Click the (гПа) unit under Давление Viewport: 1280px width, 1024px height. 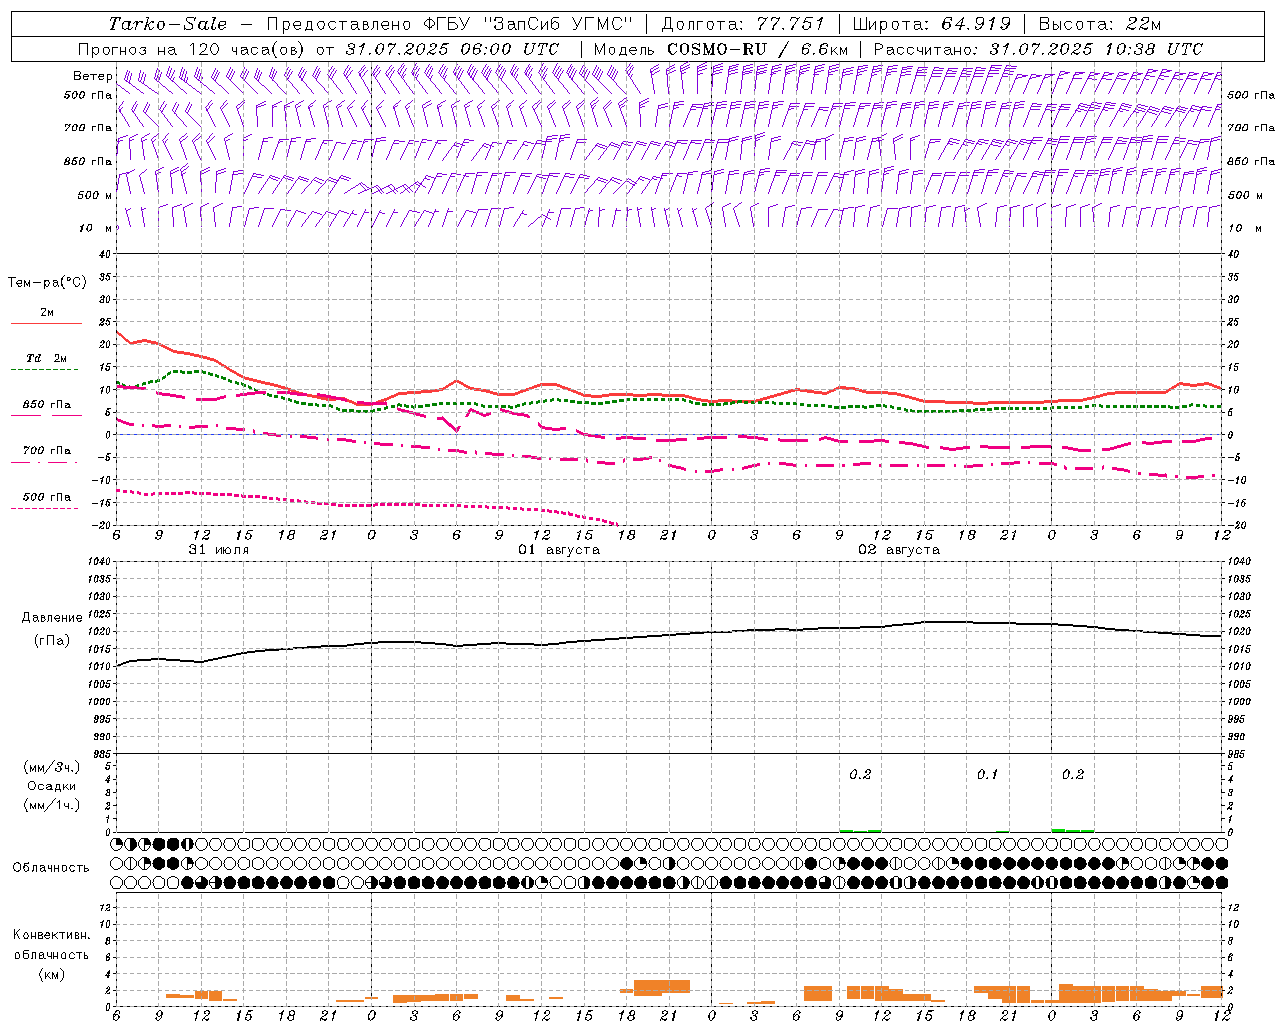(x=52, y=640)
